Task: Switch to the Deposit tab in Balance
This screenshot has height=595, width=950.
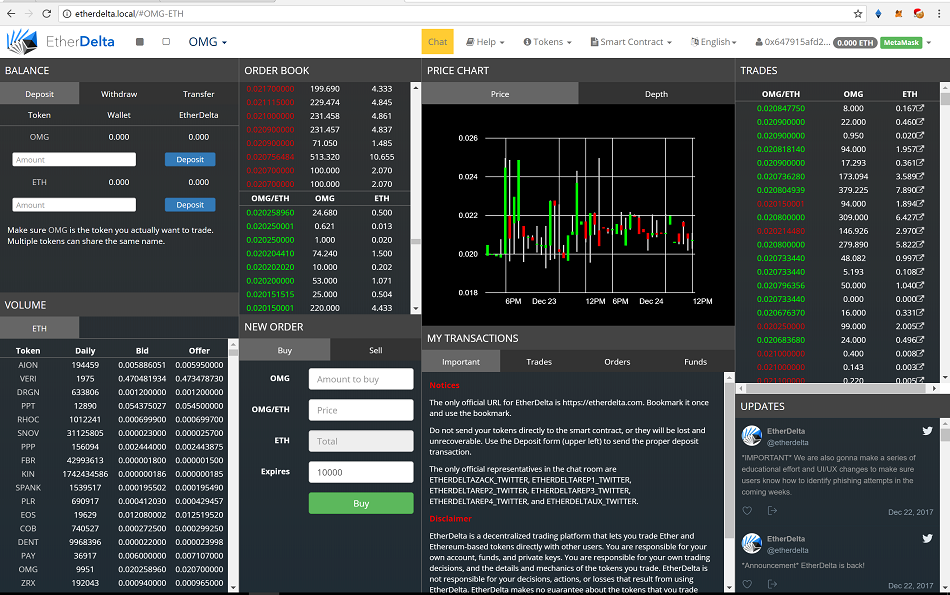Action: [39, 94]
